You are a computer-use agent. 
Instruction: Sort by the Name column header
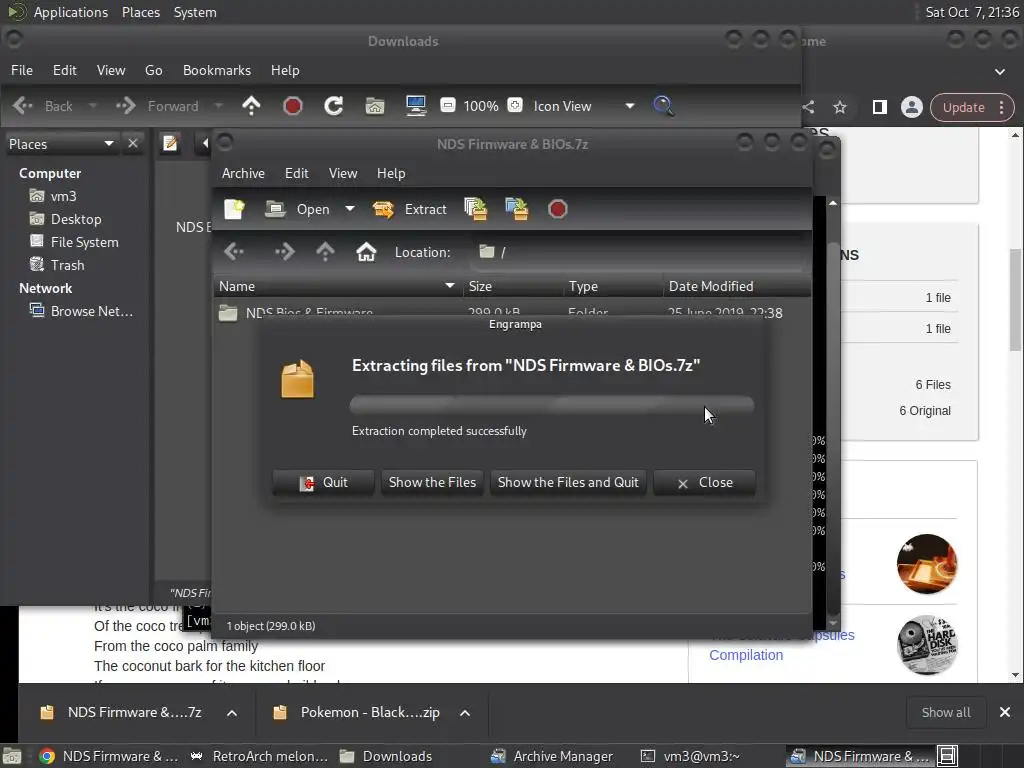click(x=338, y=286)
